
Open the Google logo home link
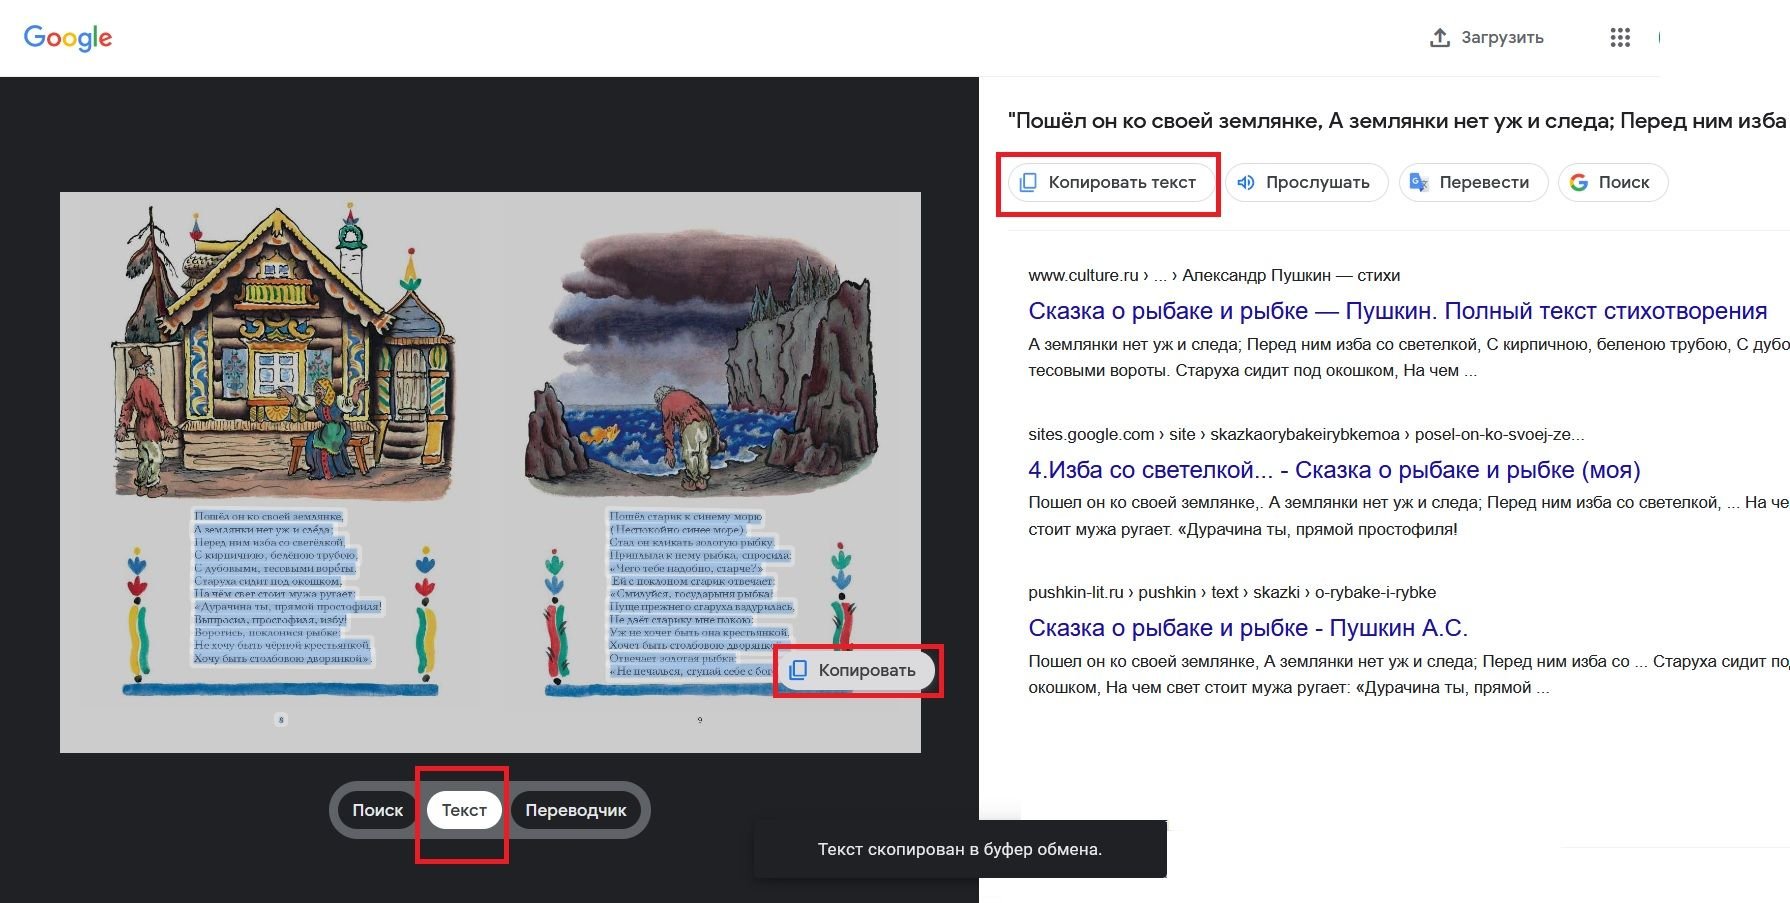[x=68, y=38]
